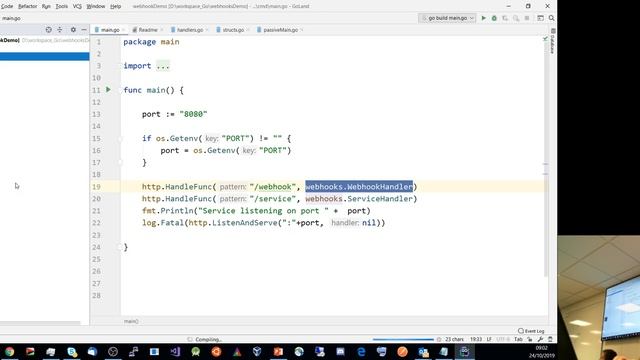Hide the Project tool window
Viewport: 640px width, 360px height.
tap(84, 30)
